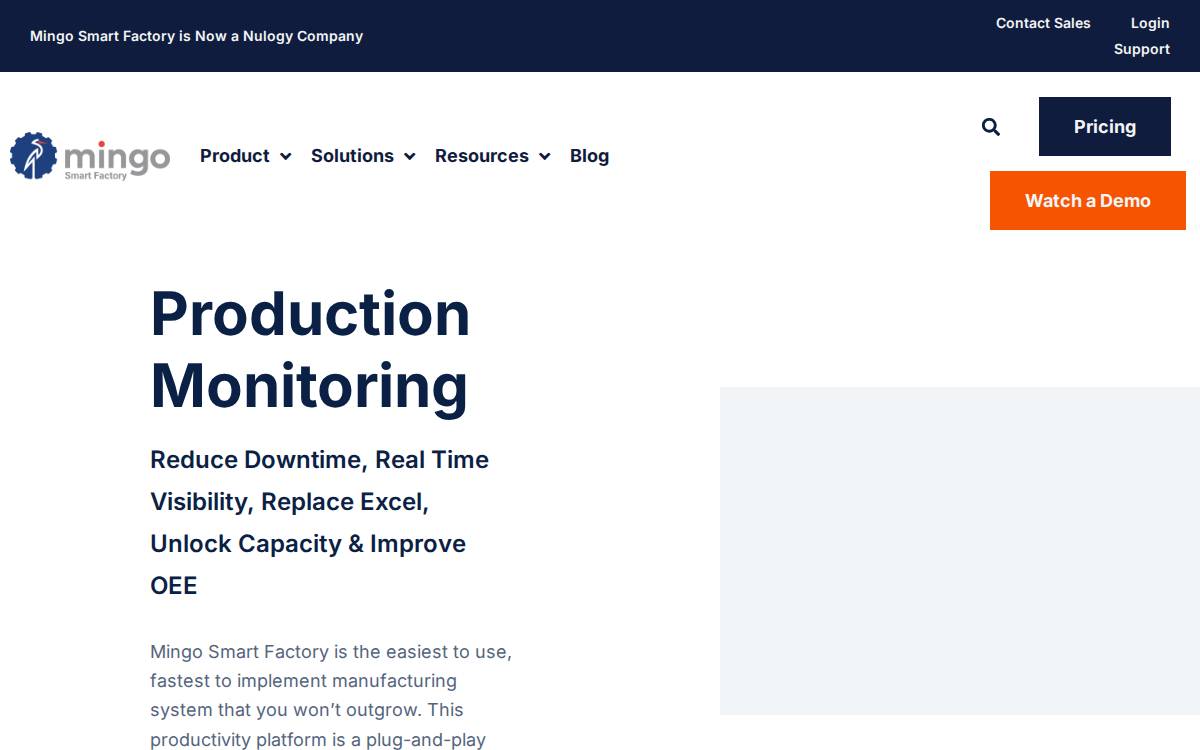
Task: Open the Contact Sales link
Action: click(1043, 23)
